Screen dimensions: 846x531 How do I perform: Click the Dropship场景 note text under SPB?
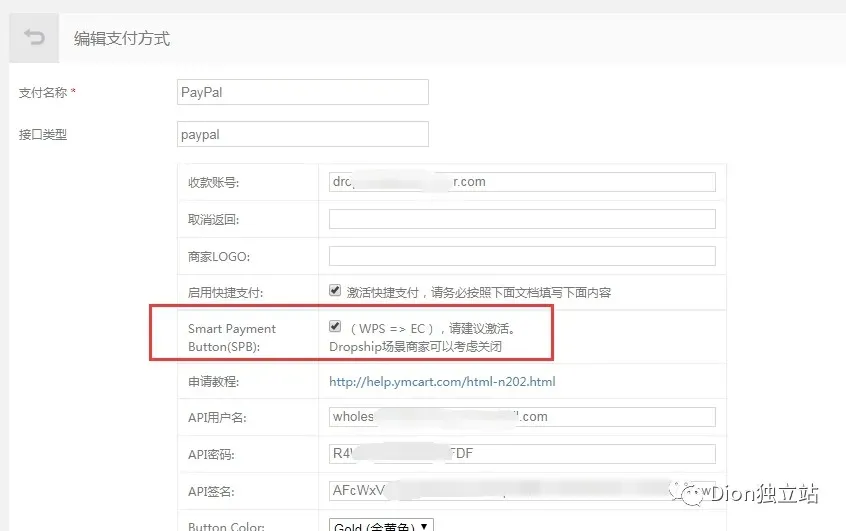[x=415, y=347]
